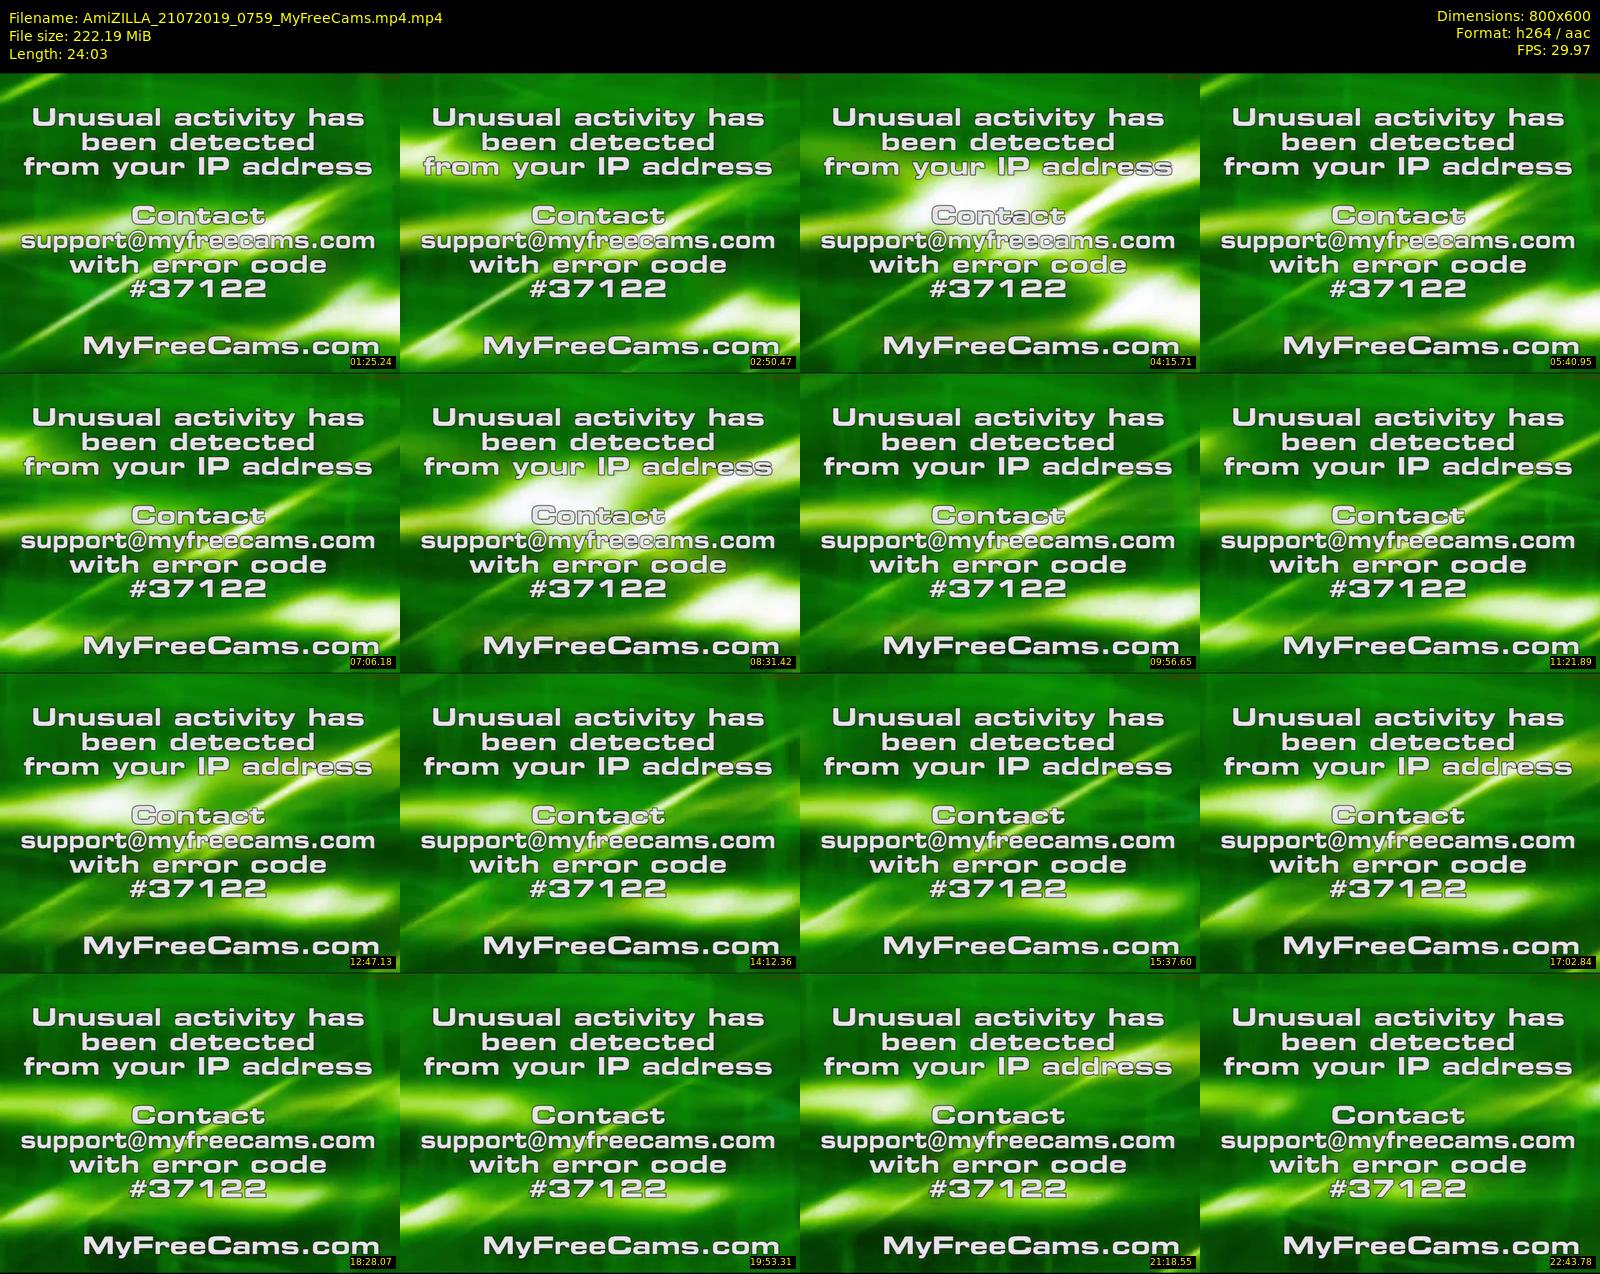
Task: Select the frame stamped 14:12.36
Action: click(x=600, y=823)
